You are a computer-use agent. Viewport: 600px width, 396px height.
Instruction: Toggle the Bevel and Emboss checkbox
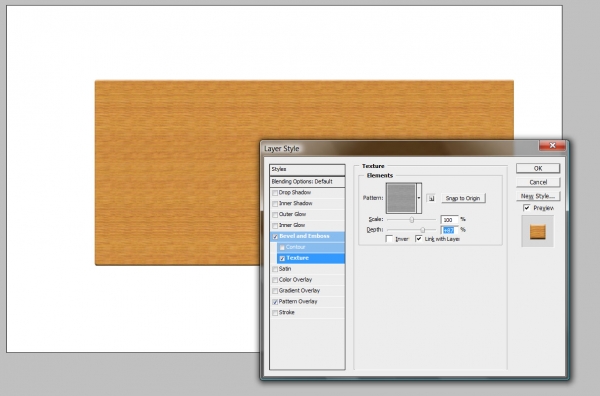tap(275, 236)
